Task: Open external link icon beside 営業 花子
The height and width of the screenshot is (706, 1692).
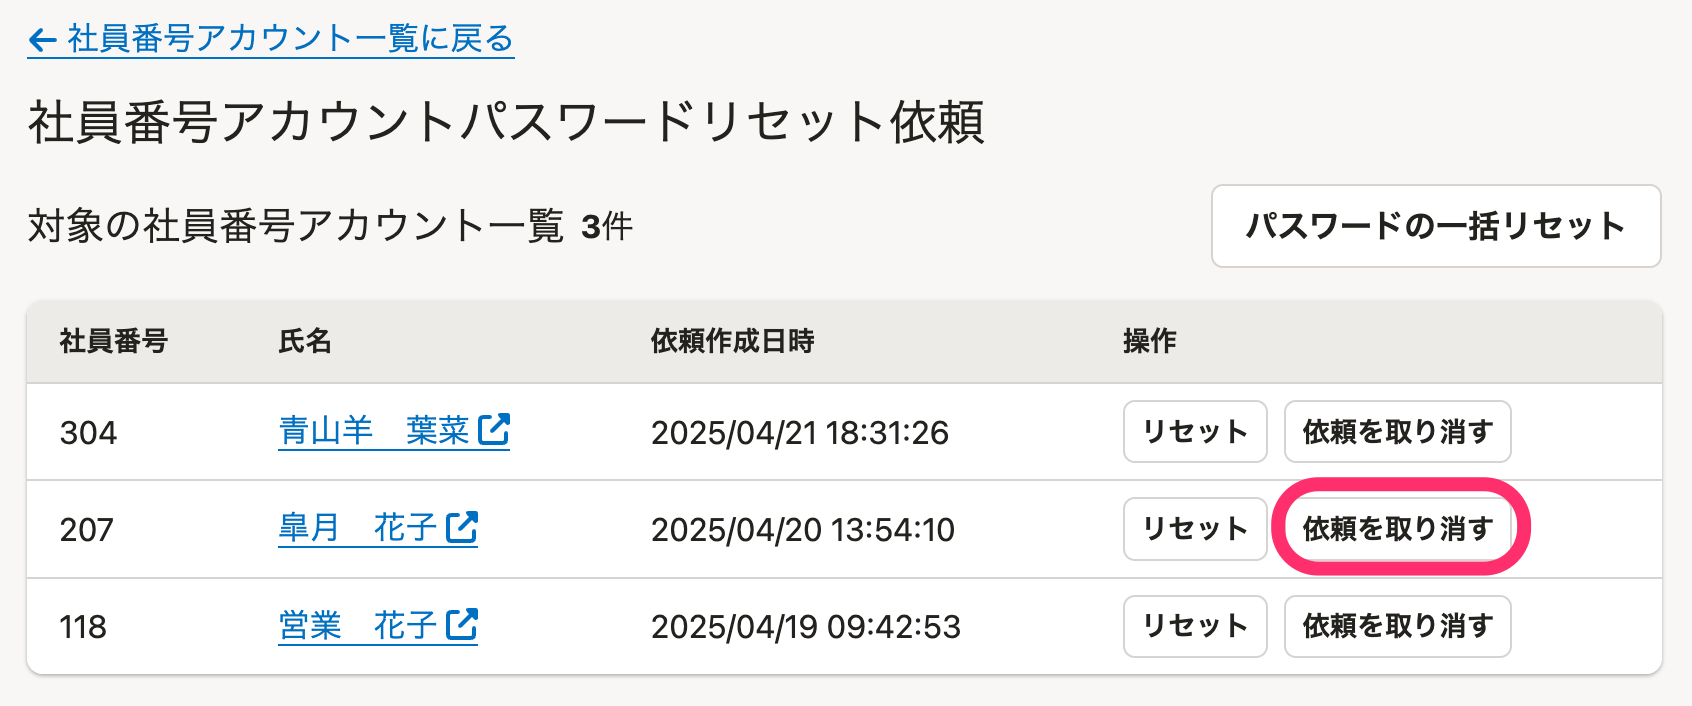Action: click(x=462, y=624)
